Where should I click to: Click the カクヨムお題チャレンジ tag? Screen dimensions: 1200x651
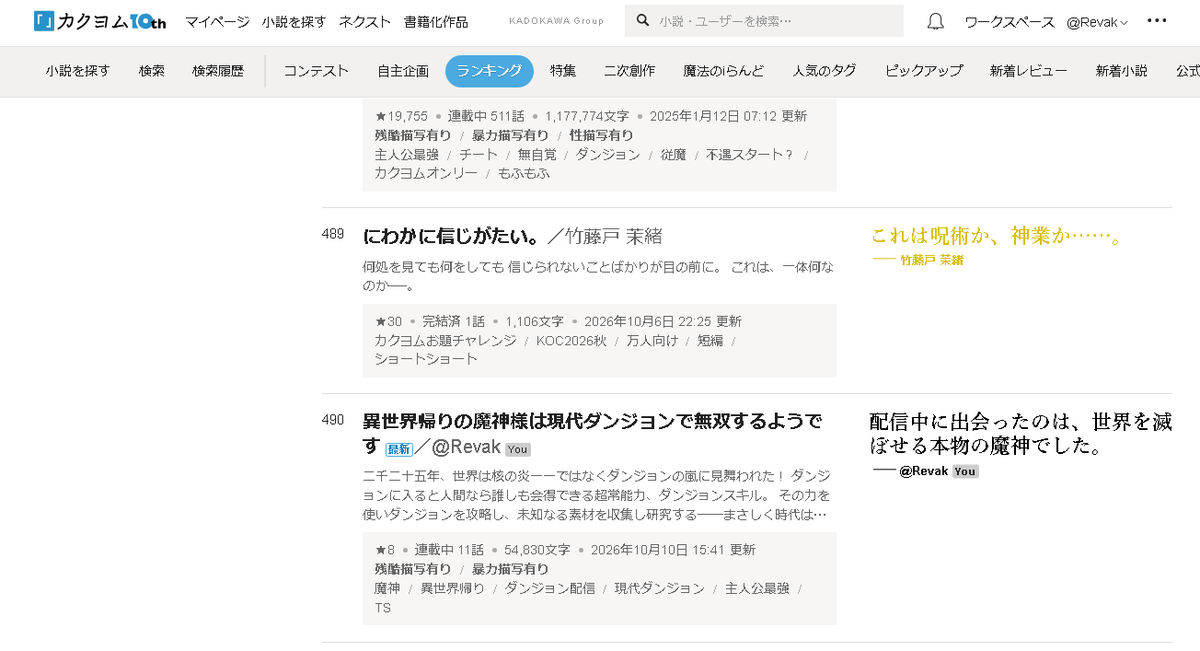(x=445, y=340)
